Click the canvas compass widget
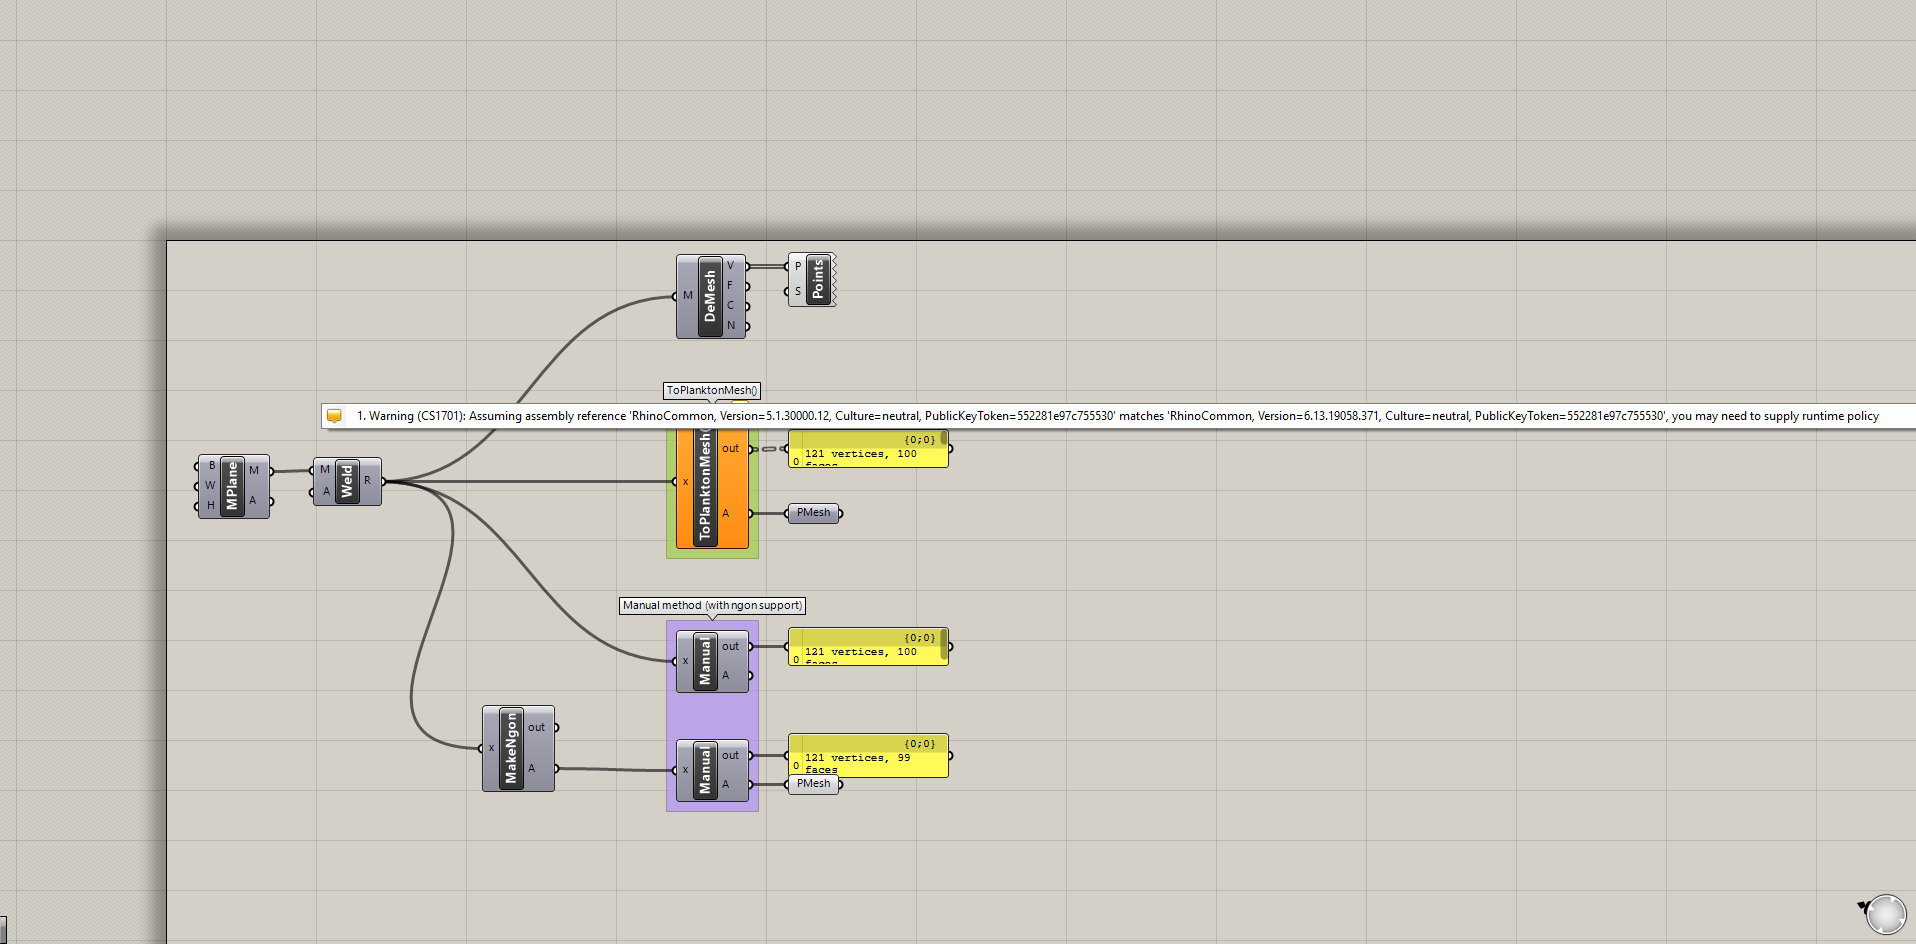Viewport: 1916px width, 944px height. coord(1885,914)
